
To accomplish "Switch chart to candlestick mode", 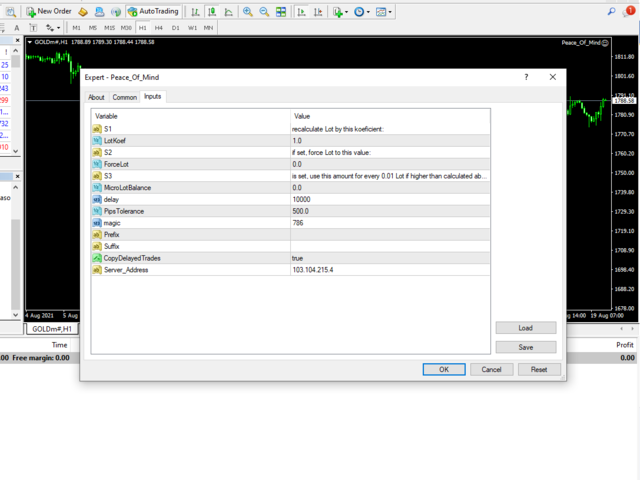I will point(212,12).
